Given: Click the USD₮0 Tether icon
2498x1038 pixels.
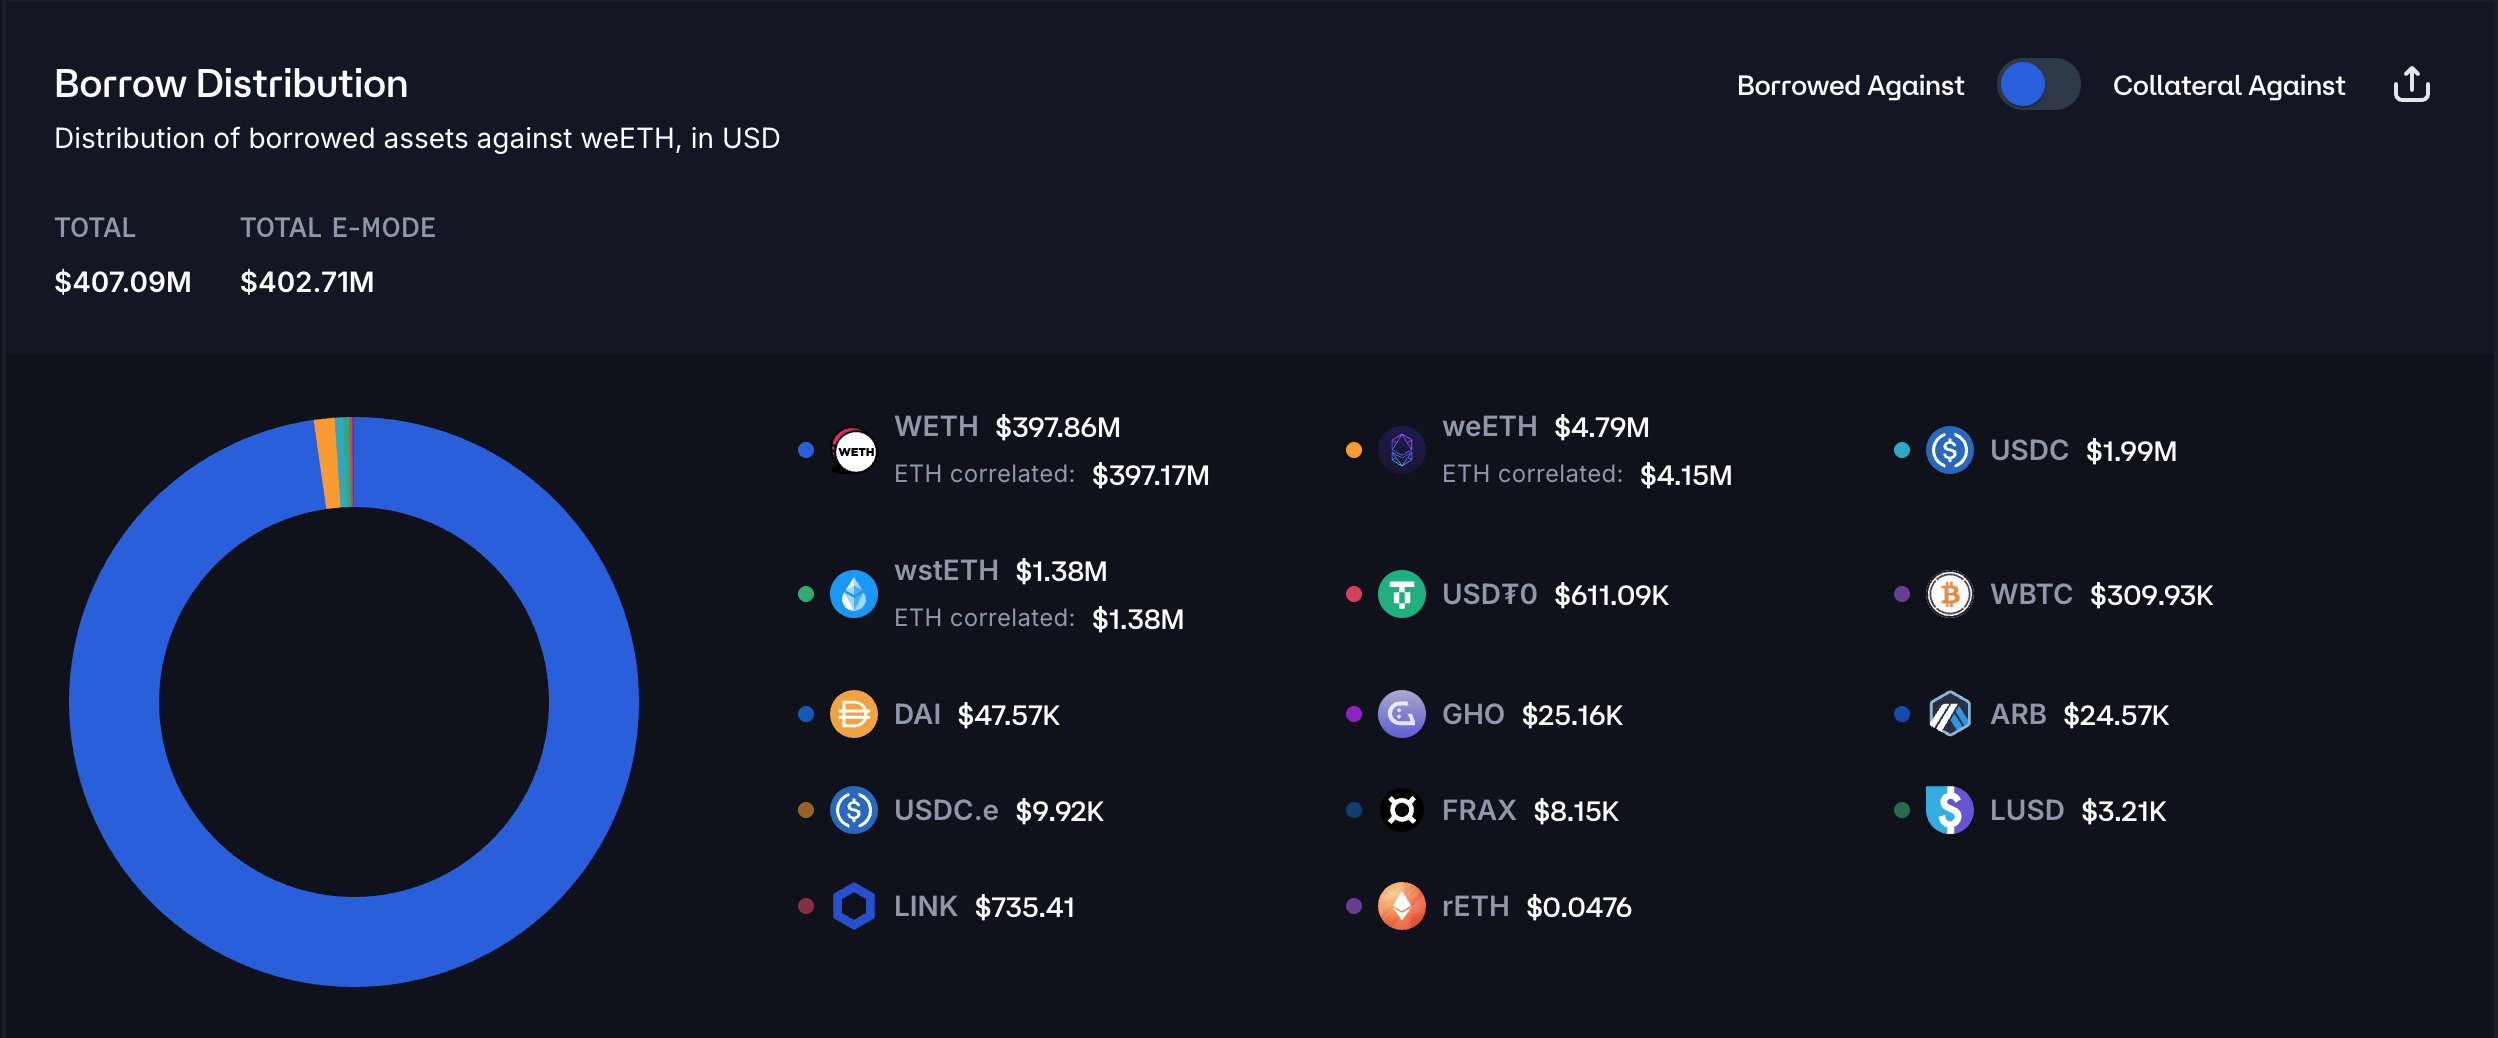Looking at the screenshot, I should click(x=1402, y=595).
